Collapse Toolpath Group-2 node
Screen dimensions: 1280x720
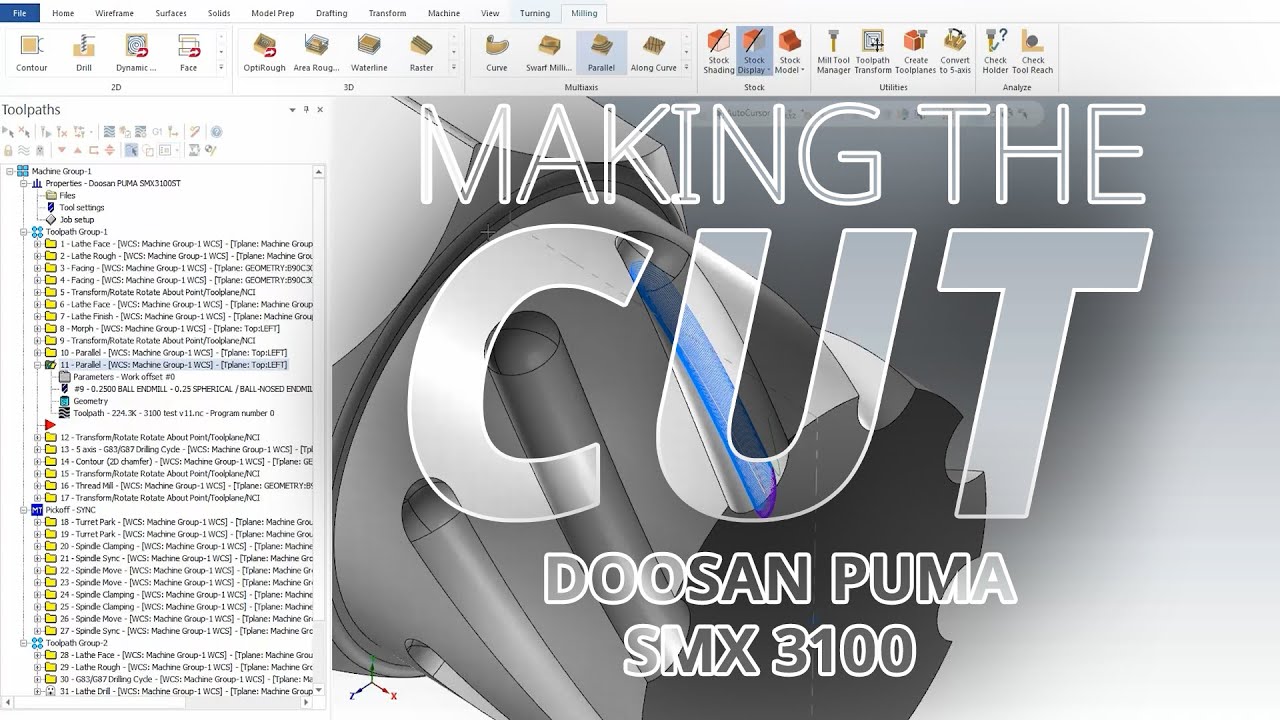tap(24, 643)
